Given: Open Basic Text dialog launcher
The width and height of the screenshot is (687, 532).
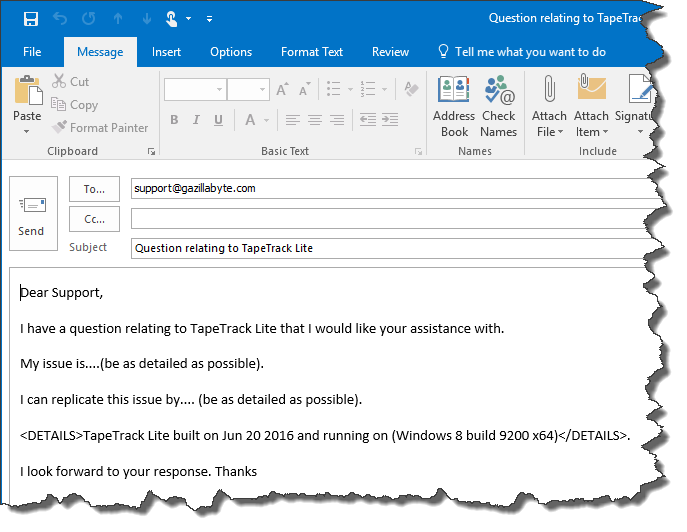Looking at the screenshot, I should (418, 152).
